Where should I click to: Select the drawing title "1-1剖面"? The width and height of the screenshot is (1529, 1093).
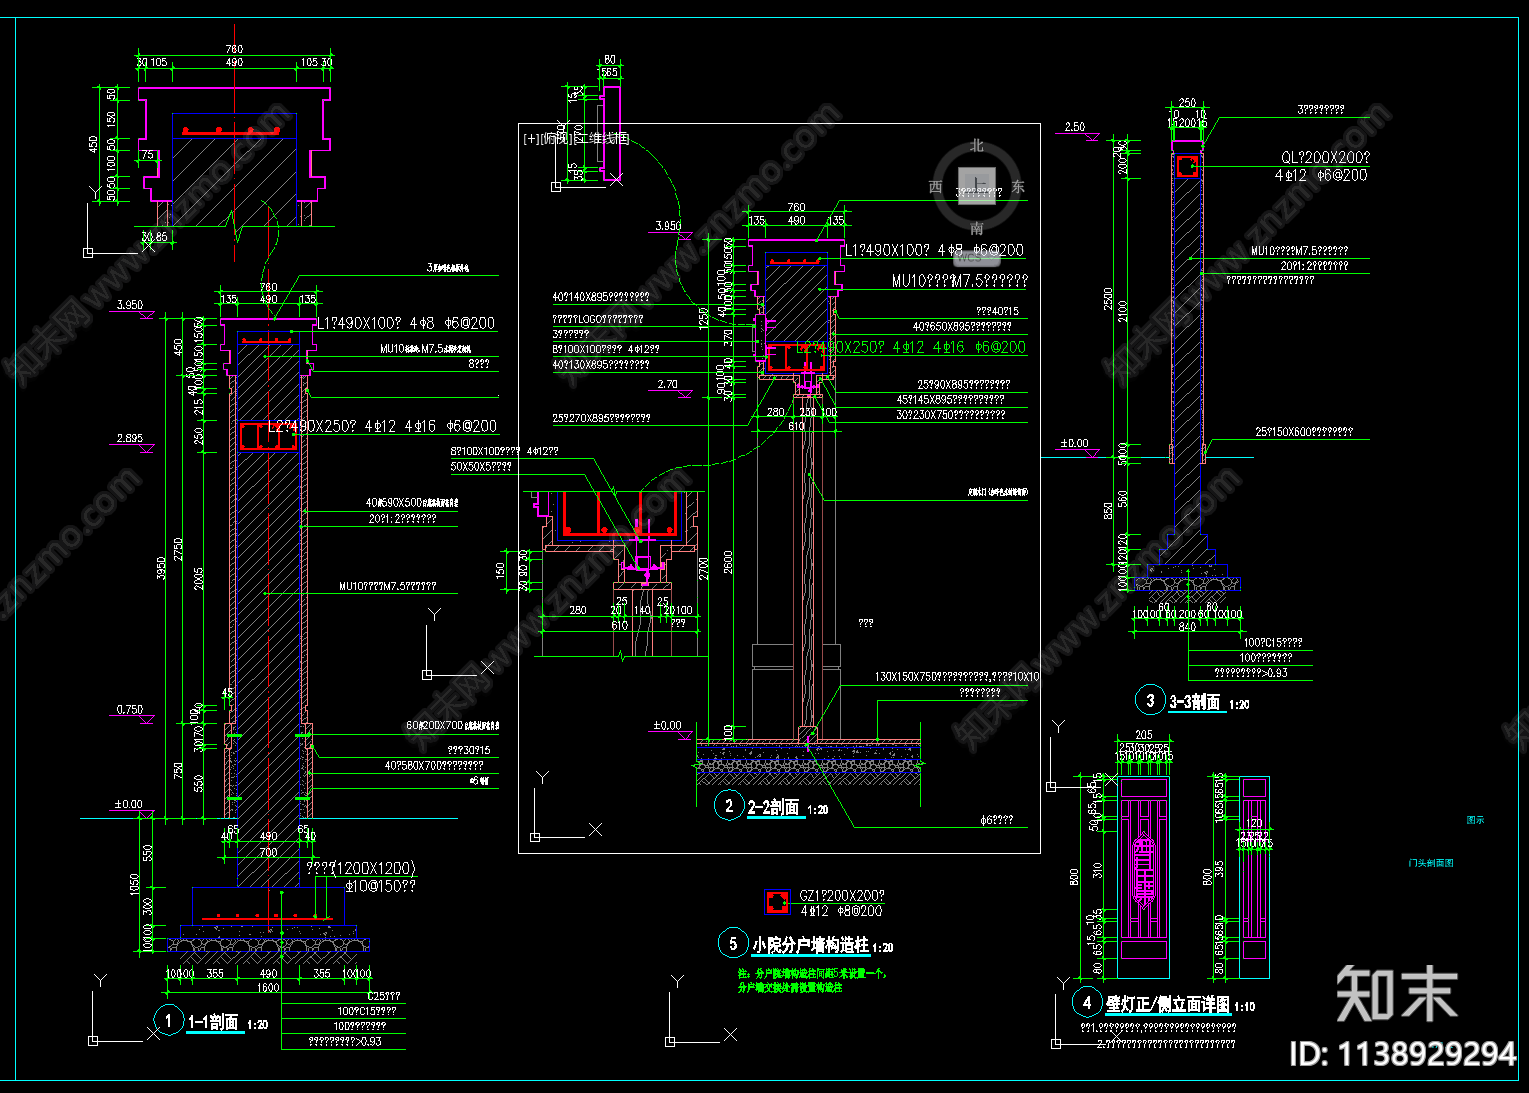click(214, 1022)
